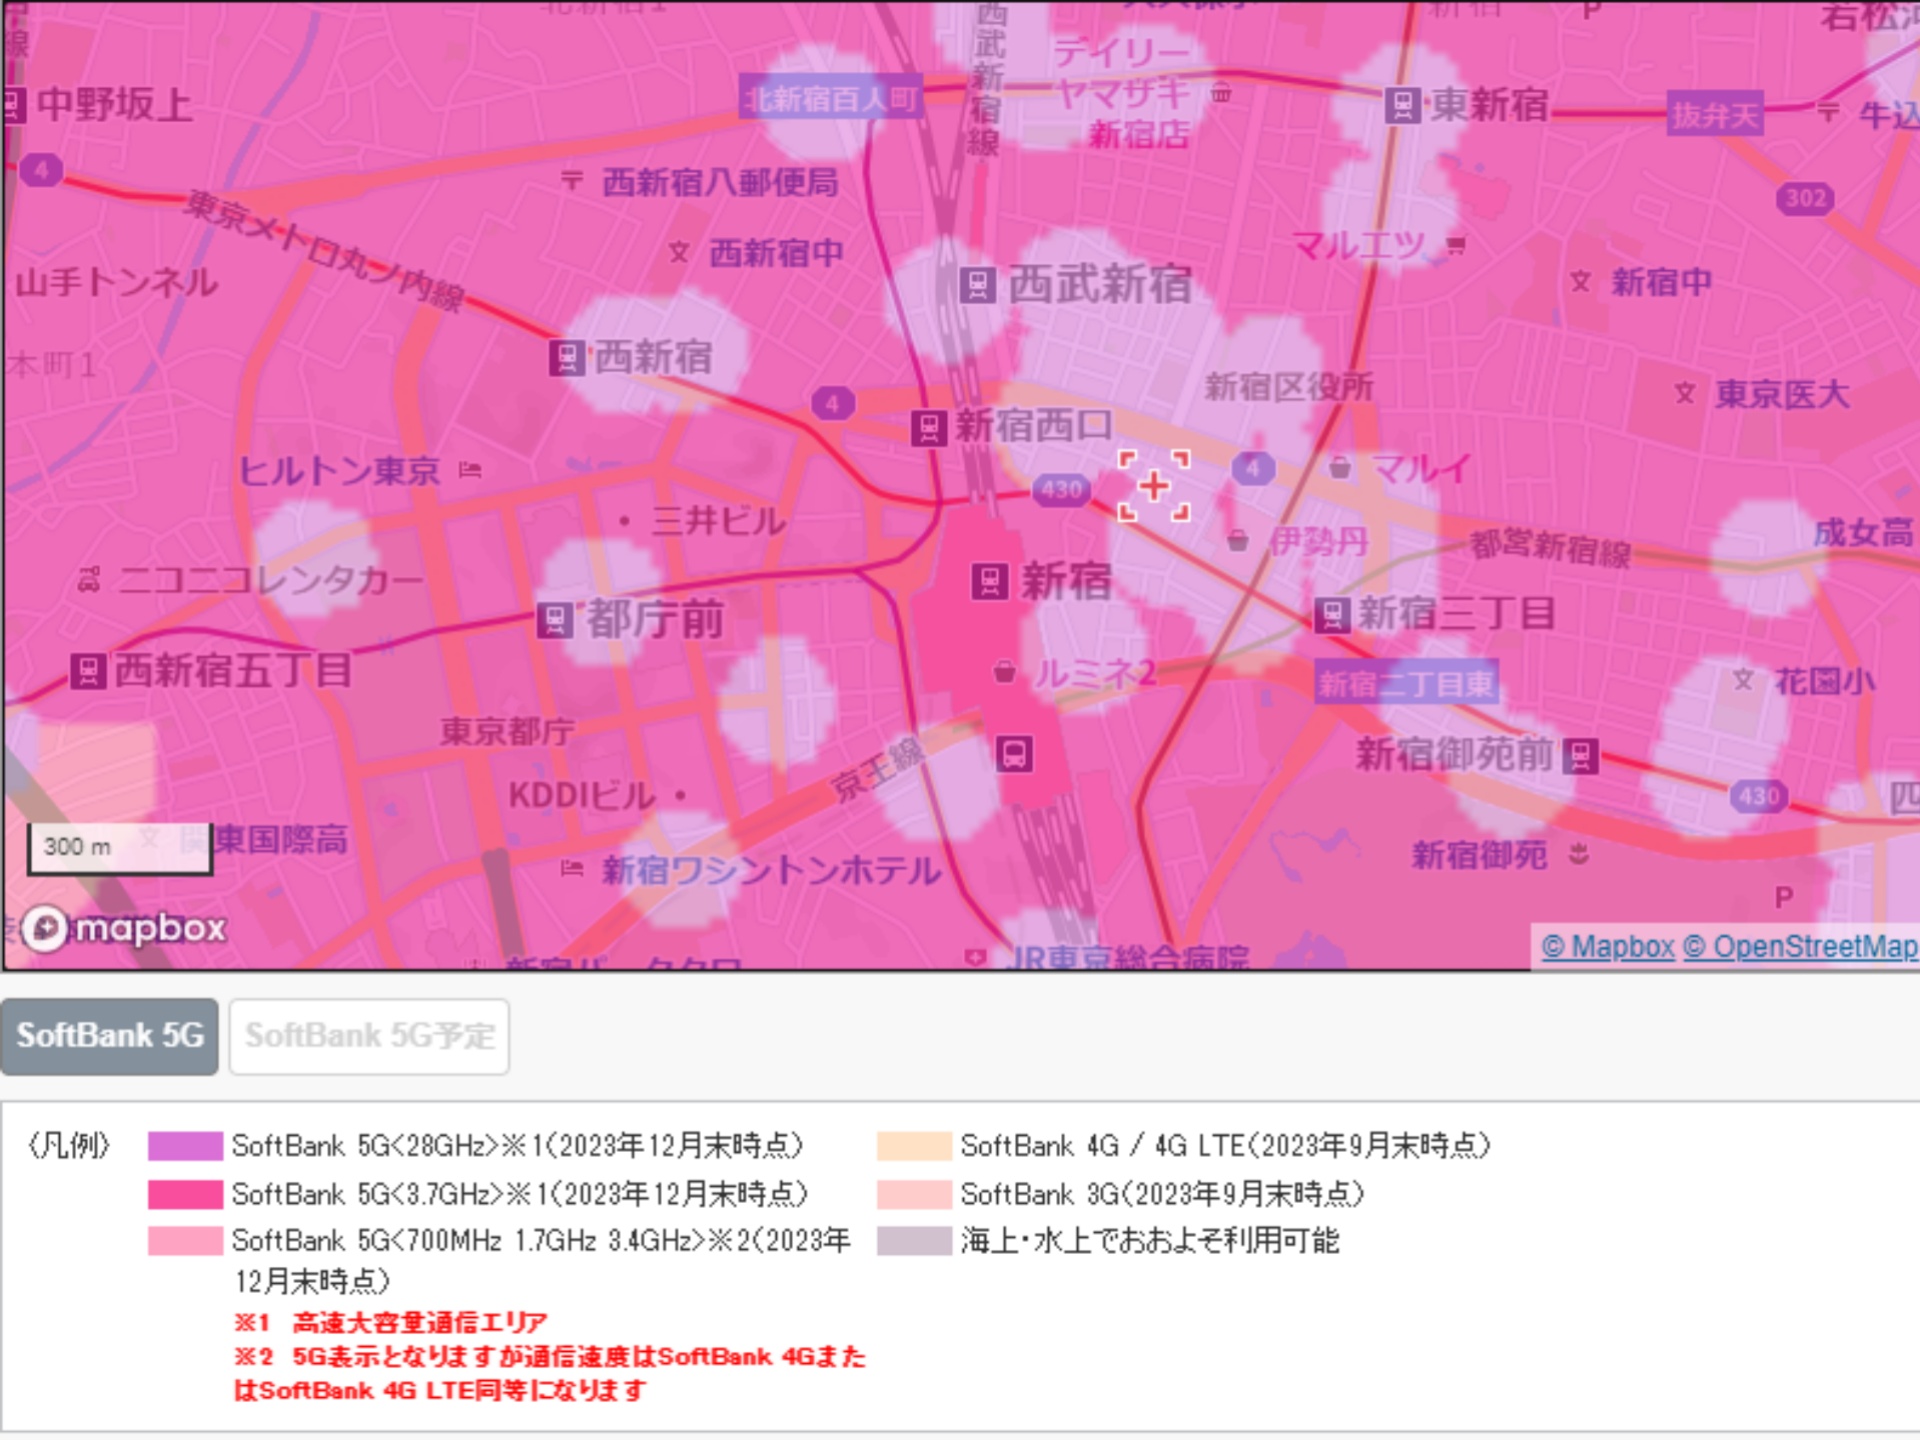Switch to the SoftBank 5G予定 tab
Image resolution: width=1920 pixels, height=1440 pixels.
coord(369,1036)
